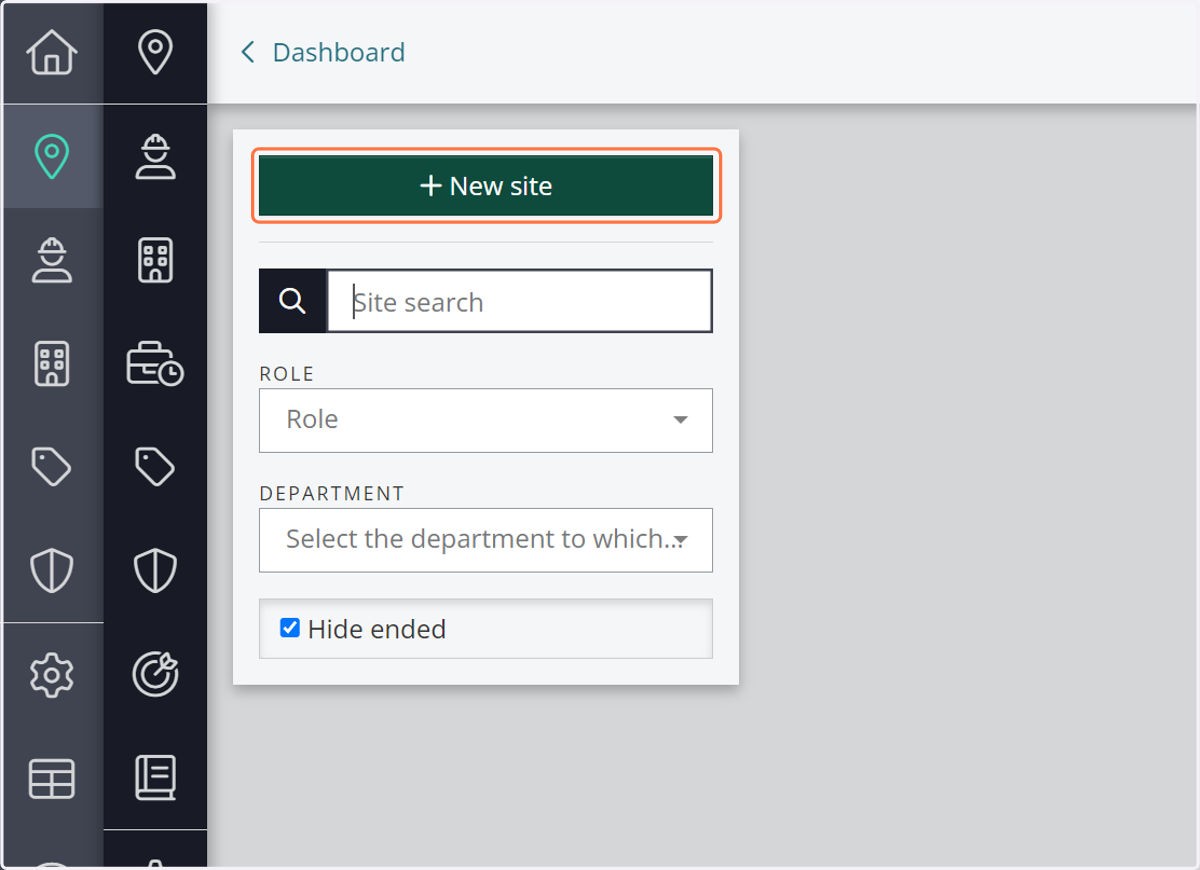Uncheck the Hide ended checkbox

(290, 628)
